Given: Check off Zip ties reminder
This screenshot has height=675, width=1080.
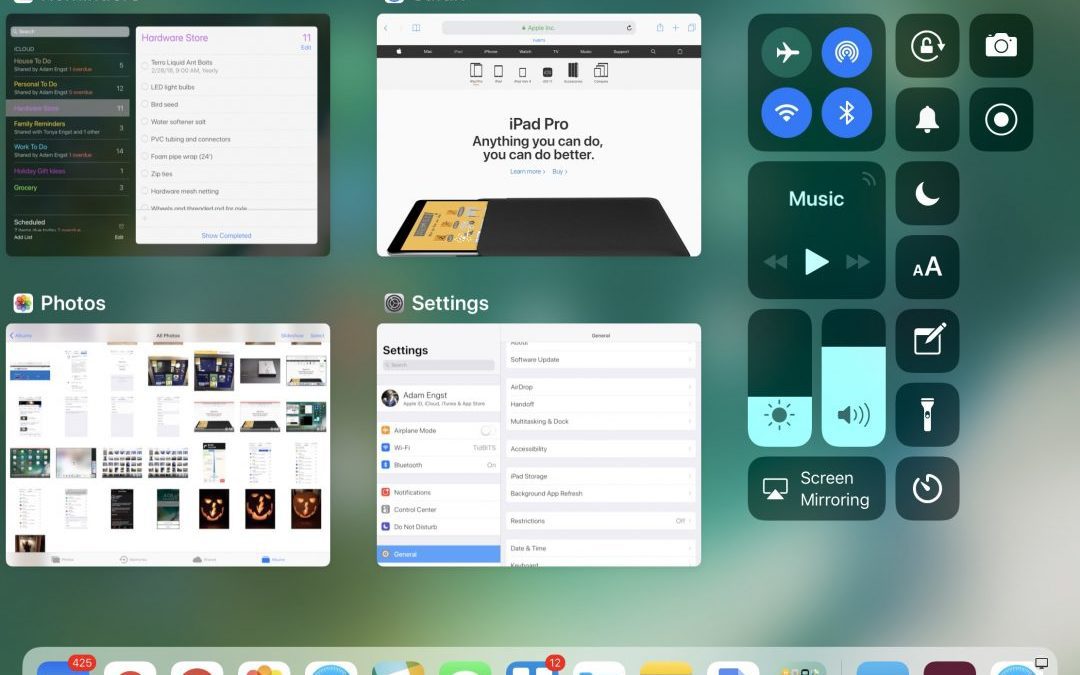Looking at the screenshot, I should click(x=145, y=174).
